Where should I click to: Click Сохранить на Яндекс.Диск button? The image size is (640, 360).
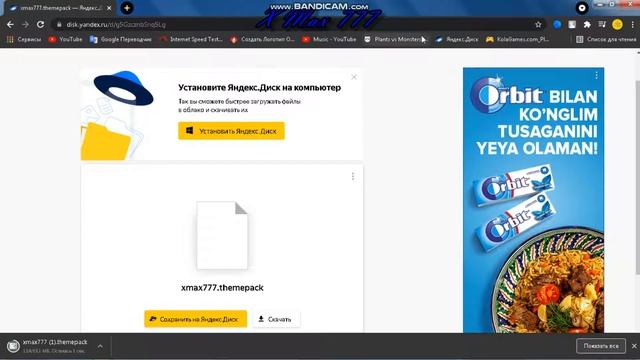(196, 319)
